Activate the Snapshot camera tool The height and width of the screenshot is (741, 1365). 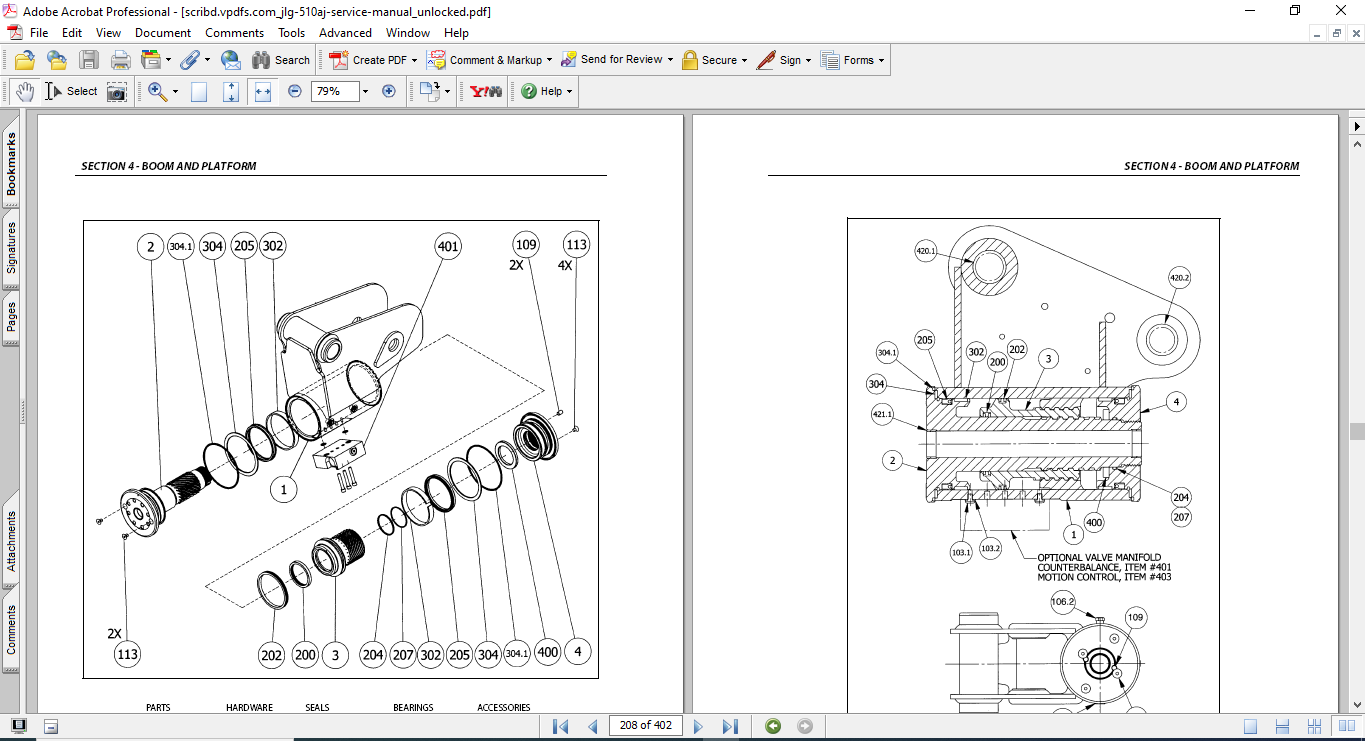point(117,92)
